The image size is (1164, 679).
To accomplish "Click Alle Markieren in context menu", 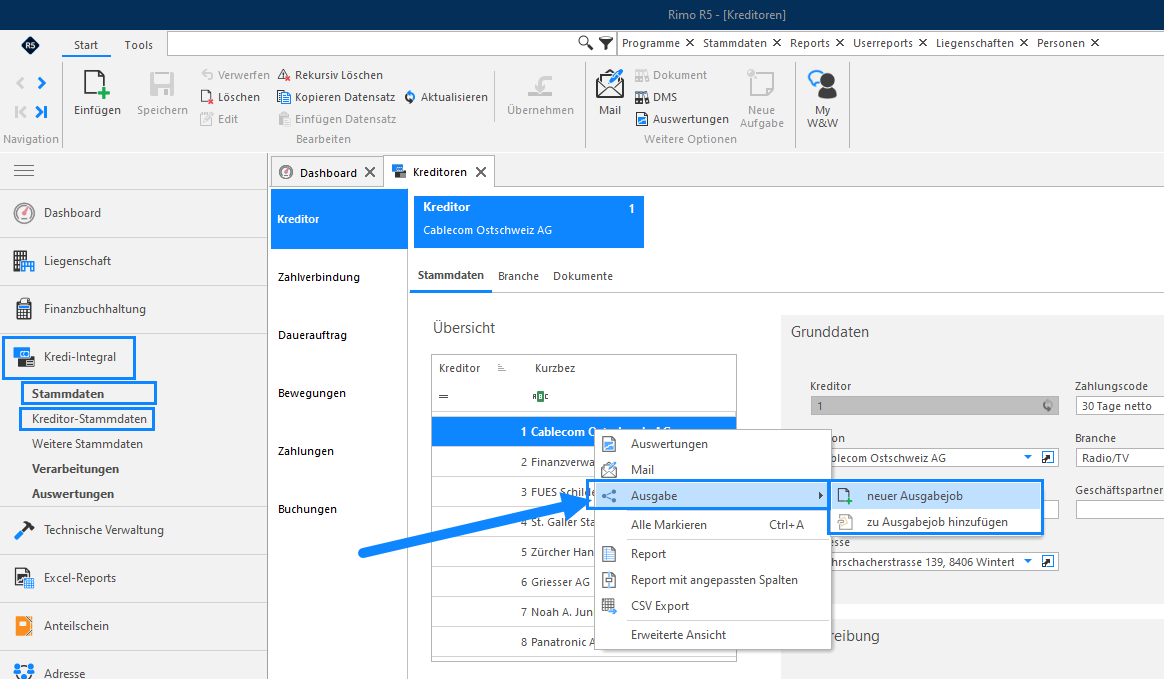I will click(x=713, y=525).
